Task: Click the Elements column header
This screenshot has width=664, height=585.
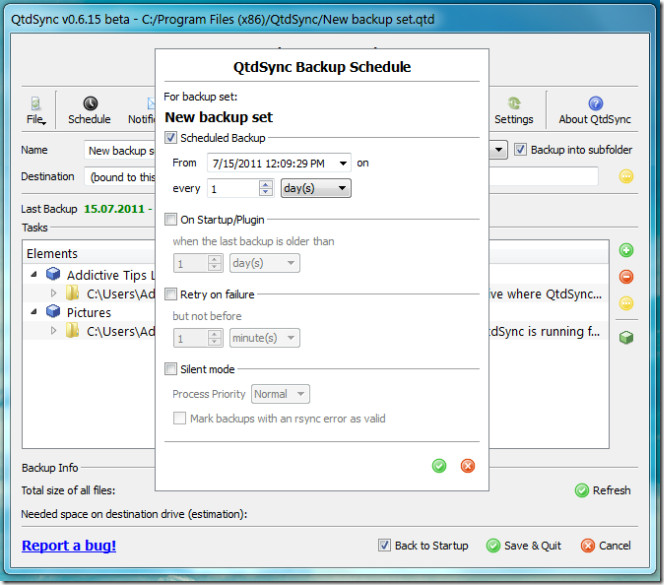Action: pos(52,253)
